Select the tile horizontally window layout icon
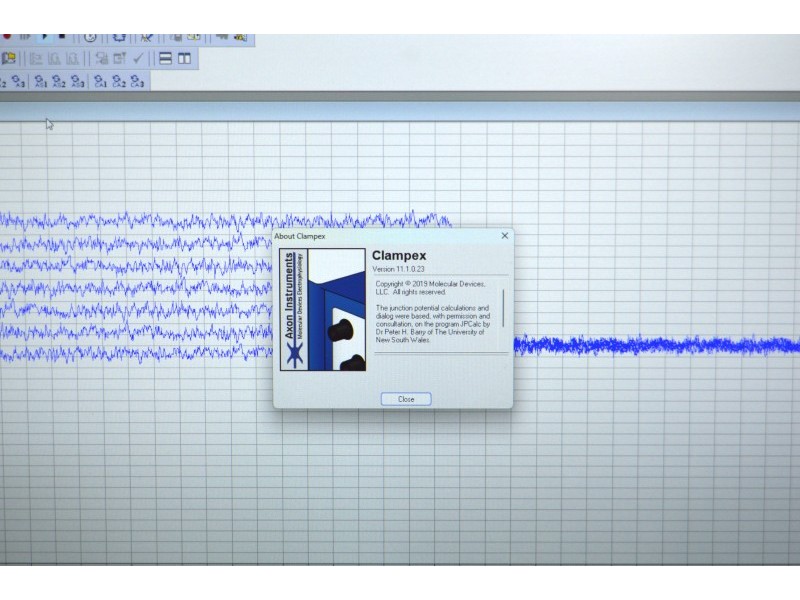The height and width of the screenshot is (600, 800). 166,59
